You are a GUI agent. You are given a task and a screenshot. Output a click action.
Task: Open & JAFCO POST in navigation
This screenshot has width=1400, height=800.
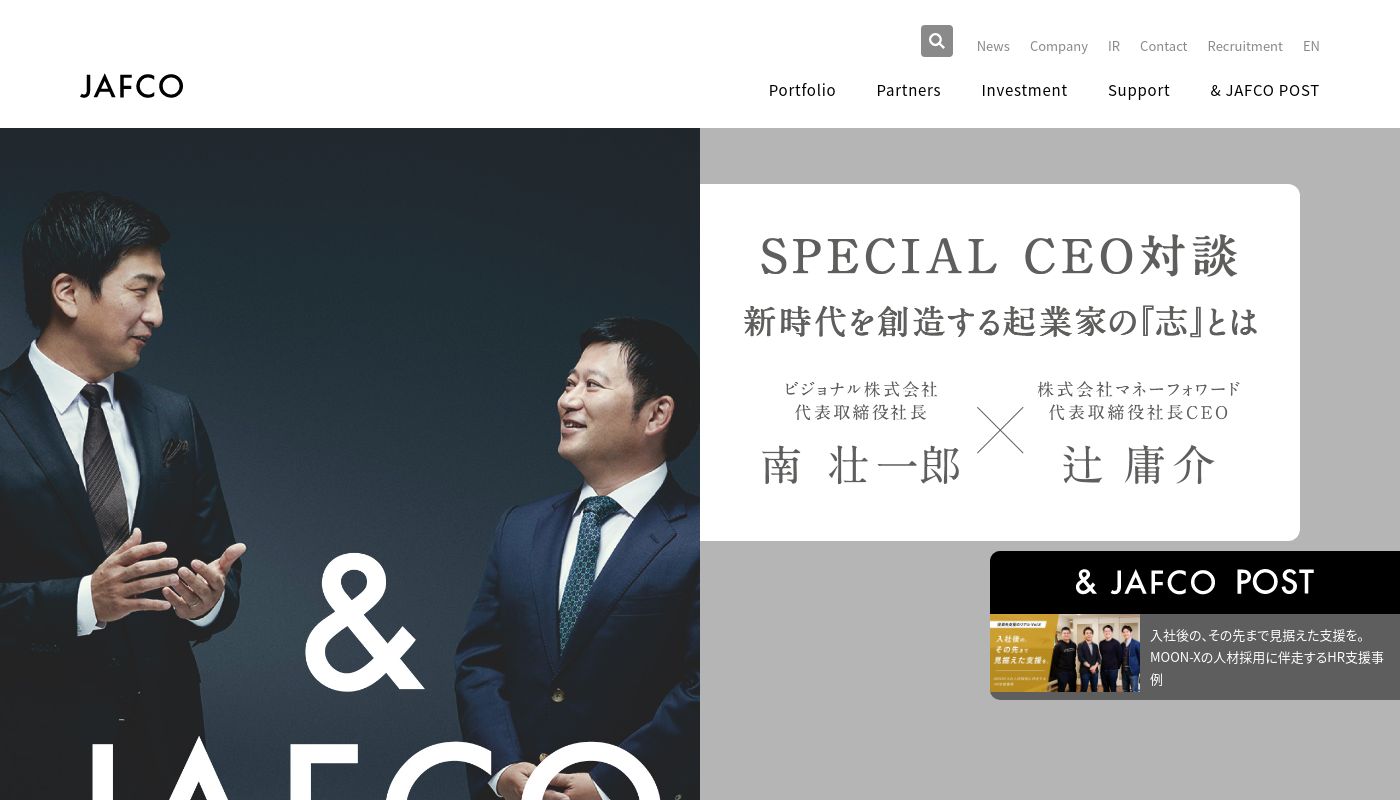pos(1265,90)
